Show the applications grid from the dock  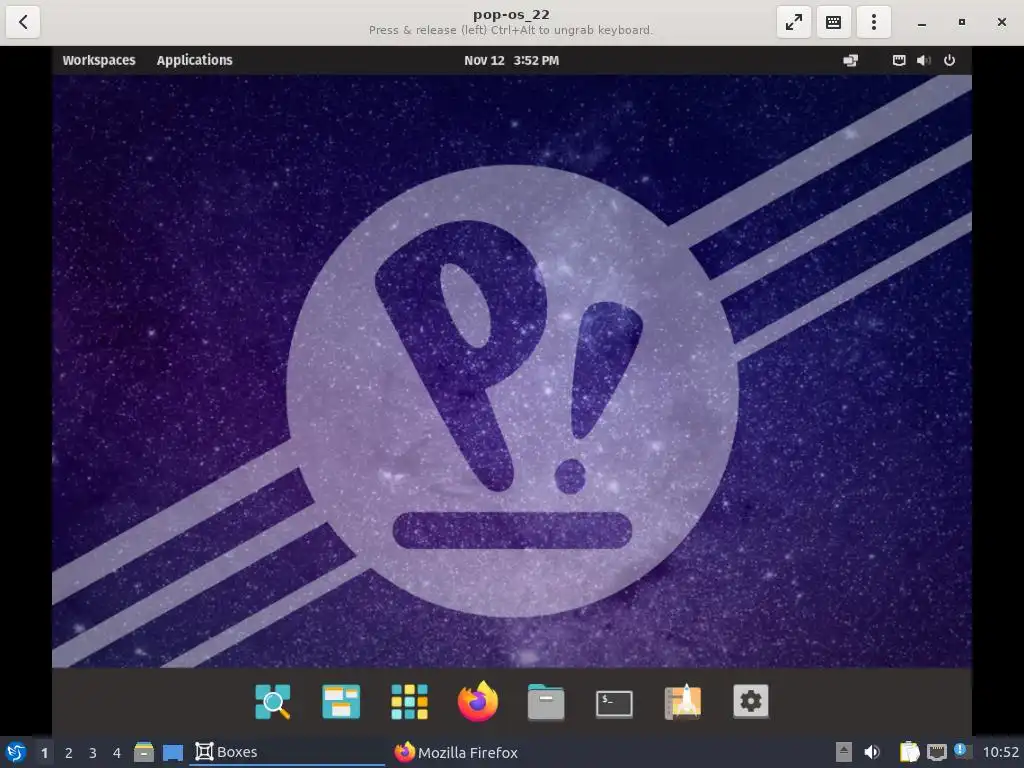pos(409,701)
